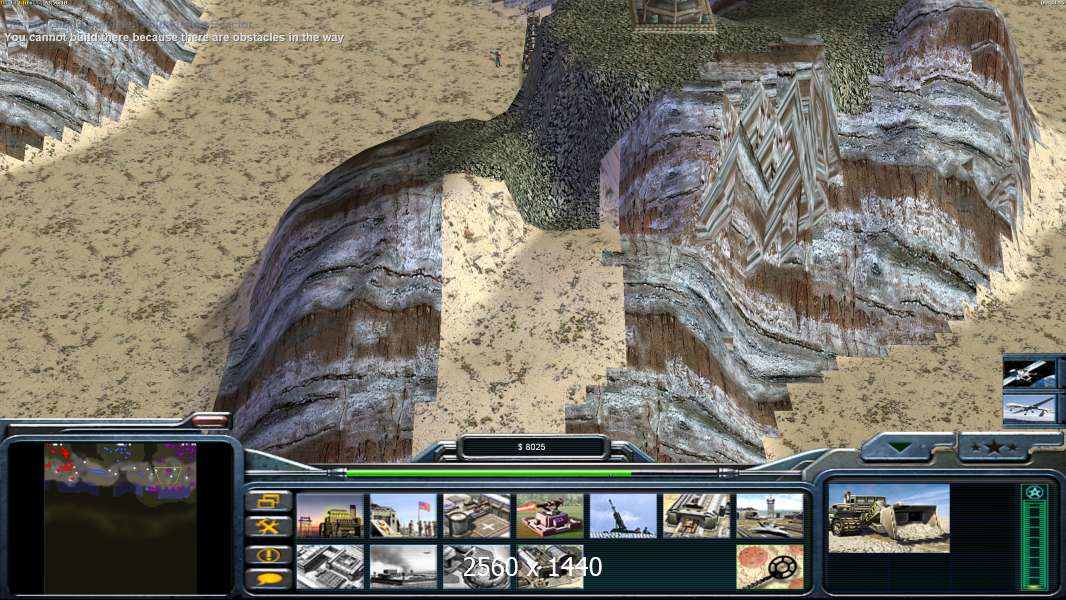Viewport: 1066px width, 600px height.
Task: Build the Airfield
Action: [770, 516]
